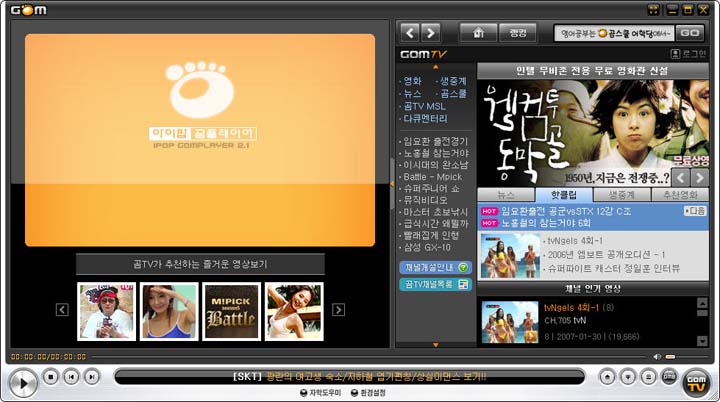The height and width of the screenshot is (402, 720).
Task: Start playback with the Play button
Action: coord(23,383)
